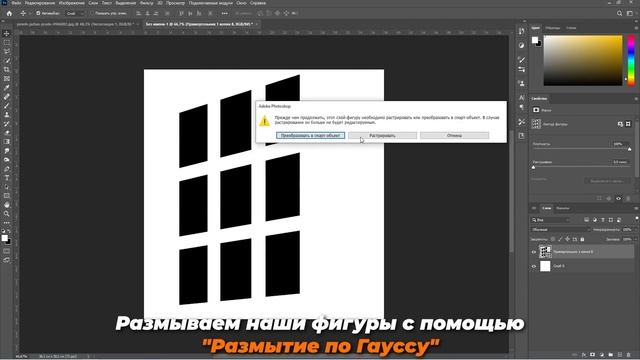Viewport: 640px width, 360px height.
Task: Select the Zoom tool
Action: tap(7, 213)
